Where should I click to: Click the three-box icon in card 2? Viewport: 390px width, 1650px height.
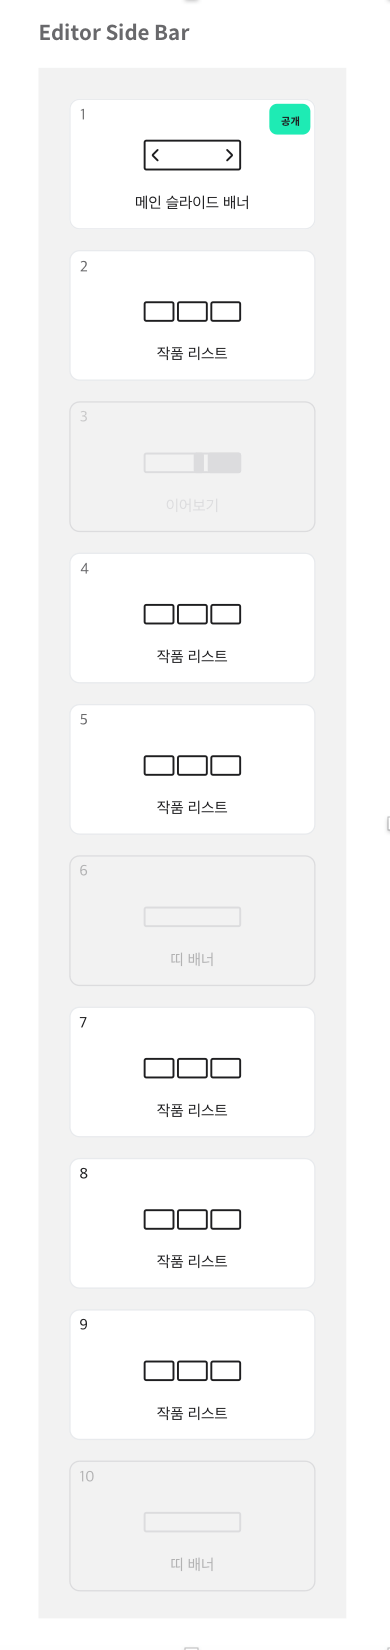pos(192,312)
